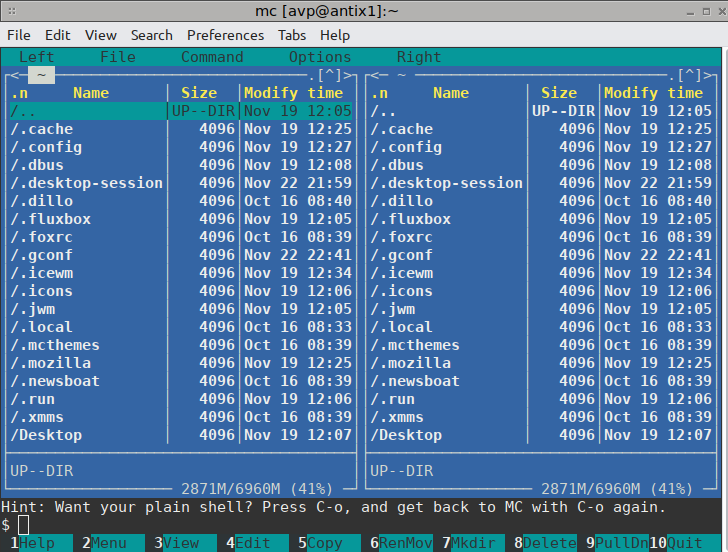Screen dimensions: 728x552
Task: Select /.mozilla in the left panel
Action: [x=181, y=363]
